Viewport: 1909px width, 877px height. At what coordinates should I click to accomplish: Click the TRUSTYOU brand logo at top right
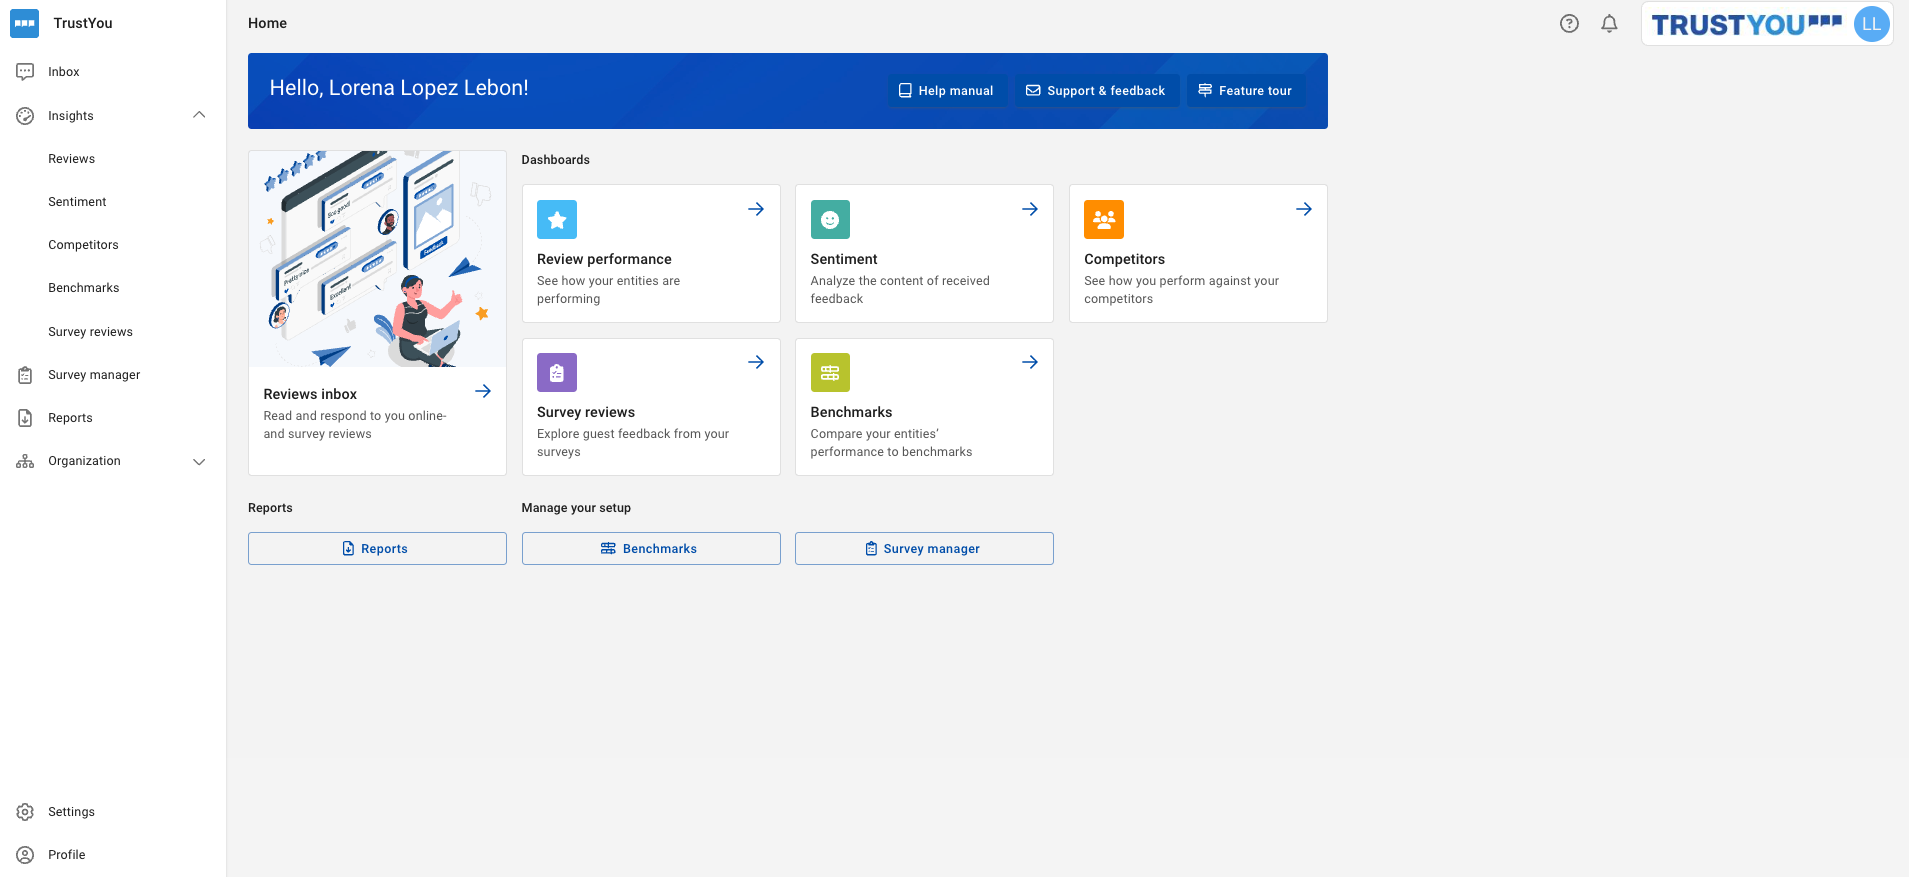tap(1746, 24)
